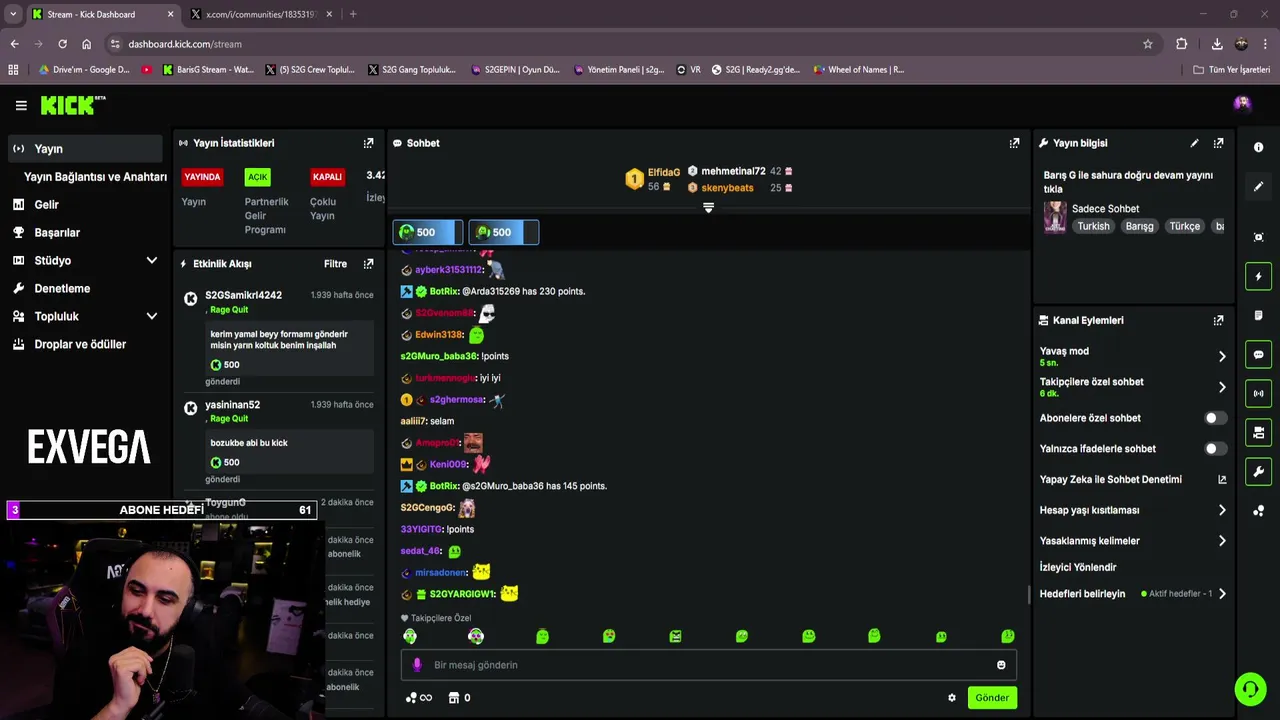Click the second 500 kicks gift button

tap(503, 232)
